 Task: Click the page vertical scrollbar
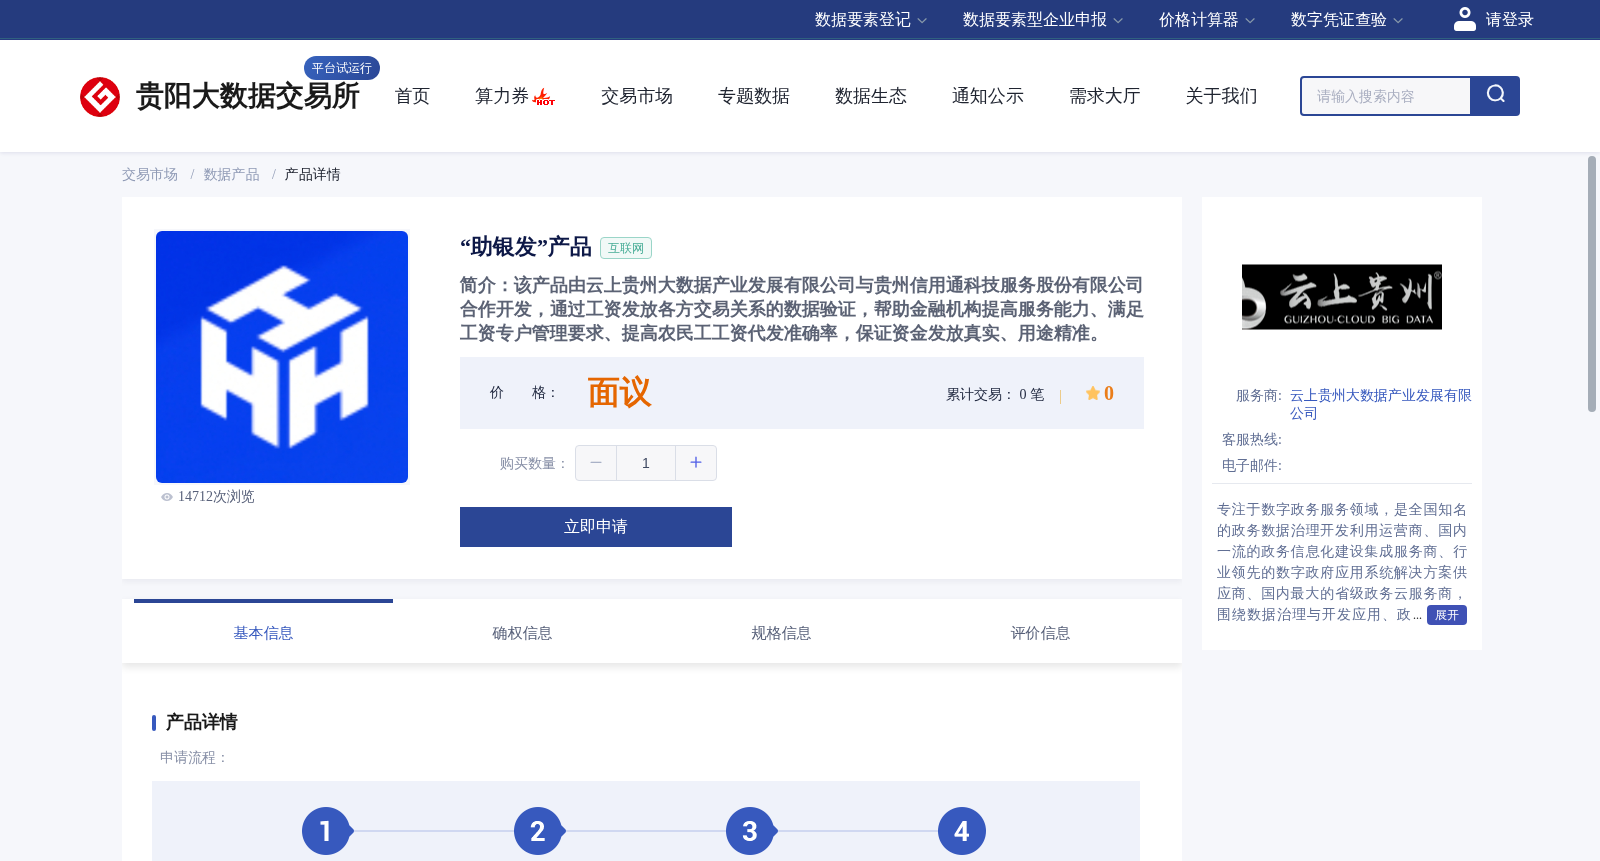pos(1592,284)
